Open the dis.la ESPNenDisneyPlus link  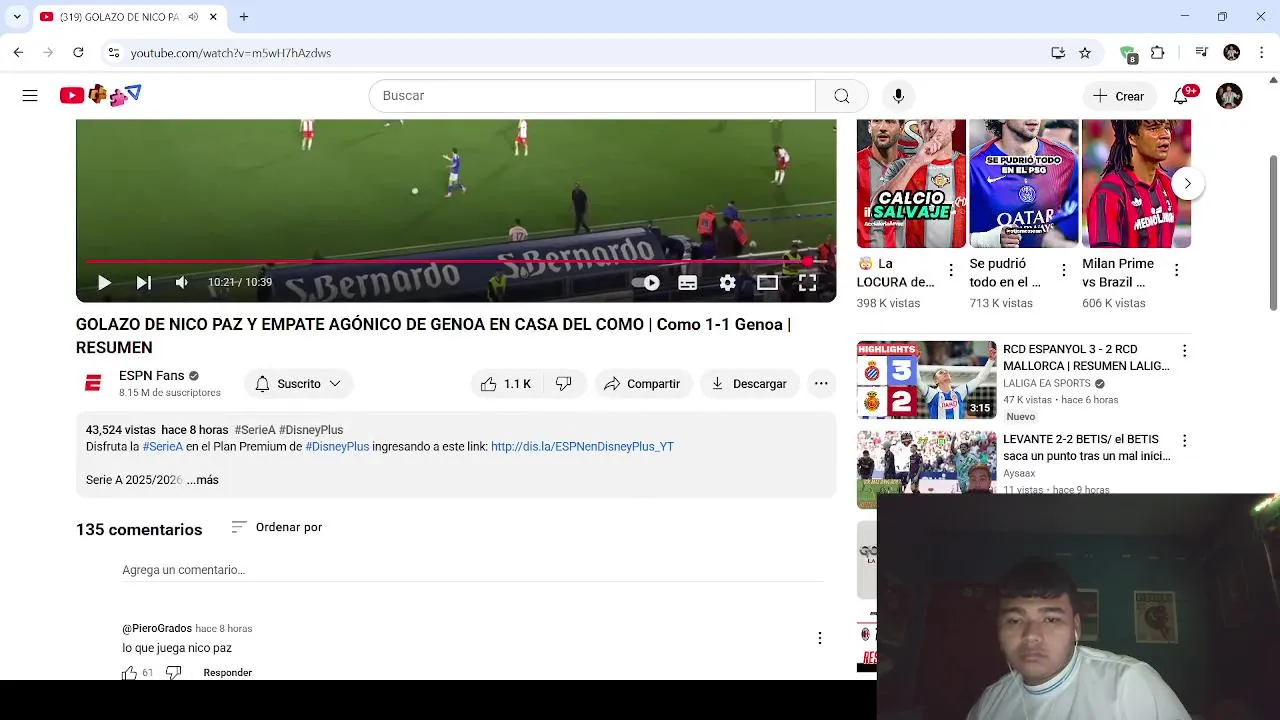[x=582, y=447]
